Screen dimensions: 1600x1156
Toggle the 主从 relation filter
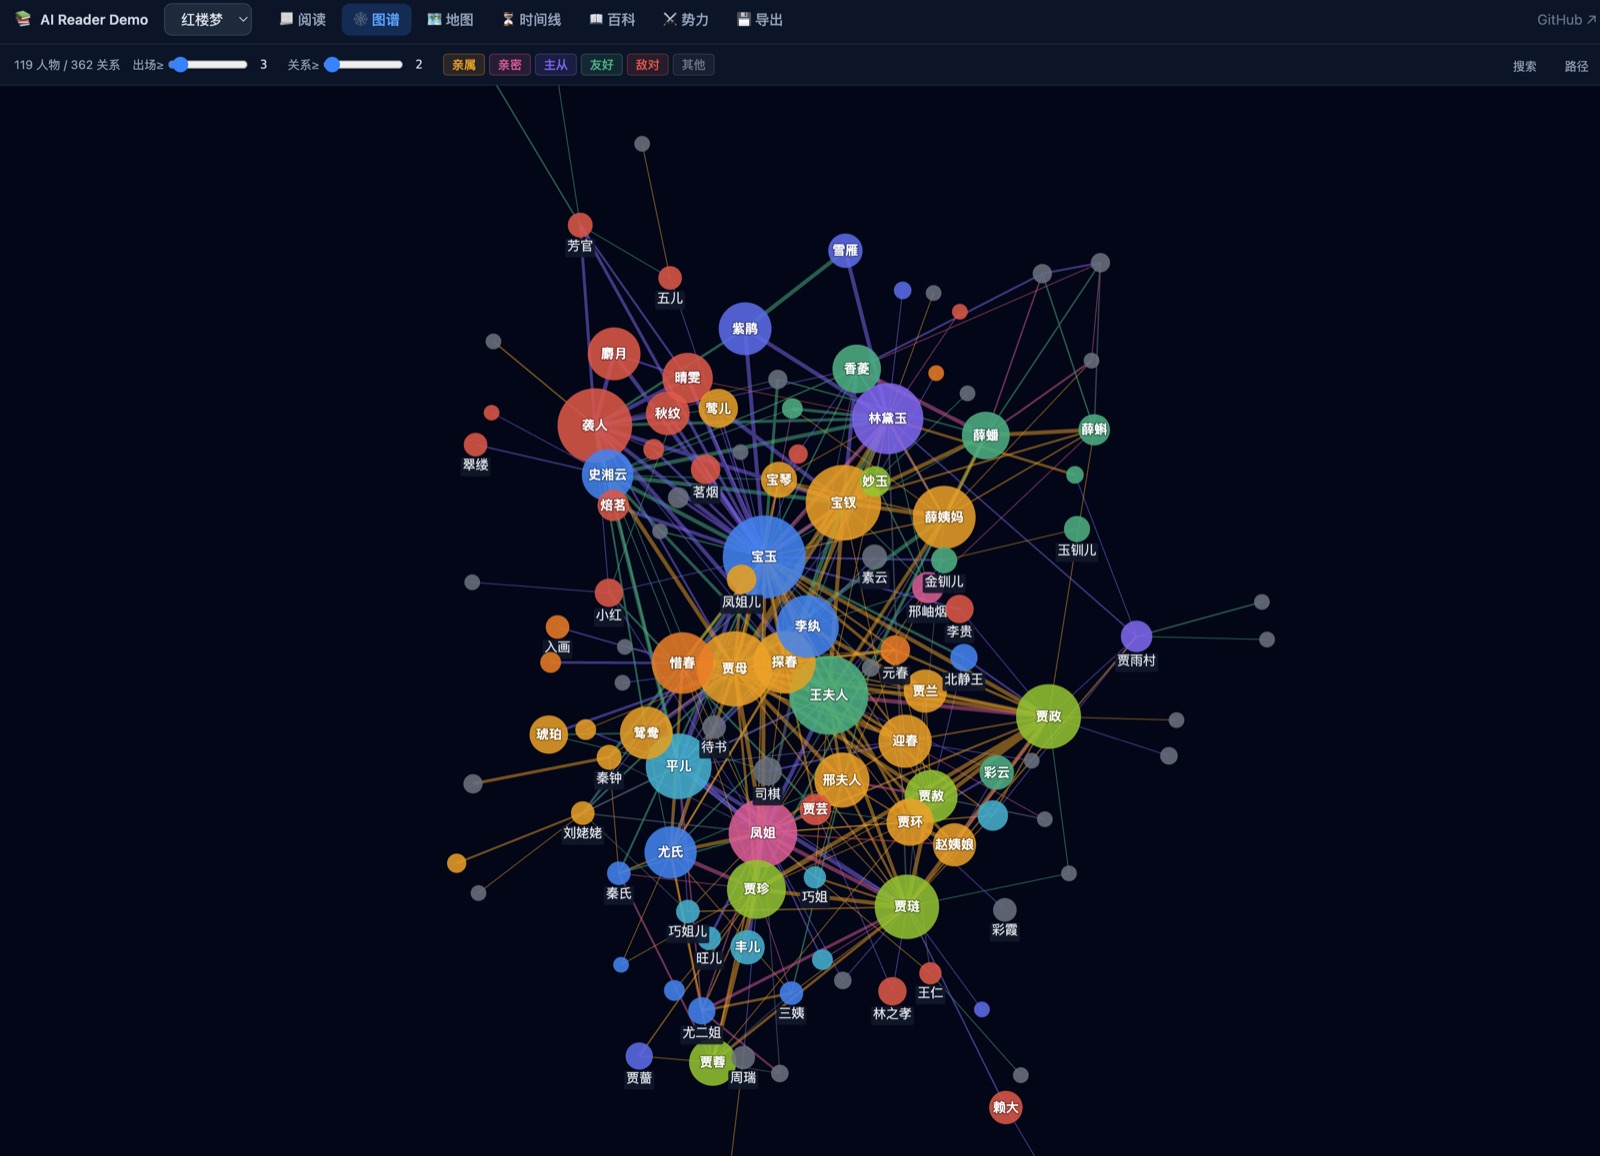[x=556, y=64]
